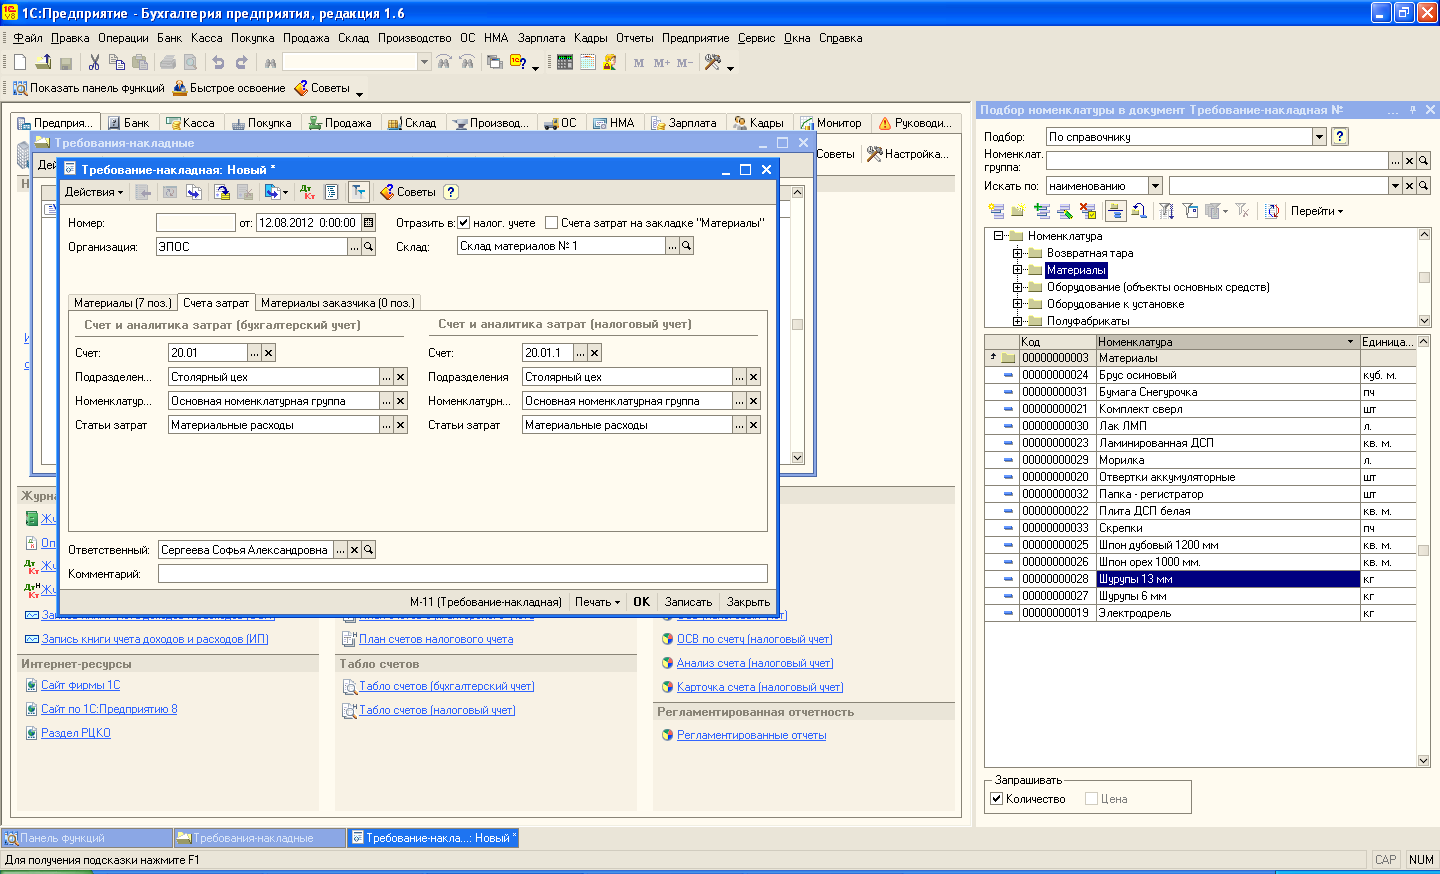Open Искать по наименованию dropdown

[1156, 186]
